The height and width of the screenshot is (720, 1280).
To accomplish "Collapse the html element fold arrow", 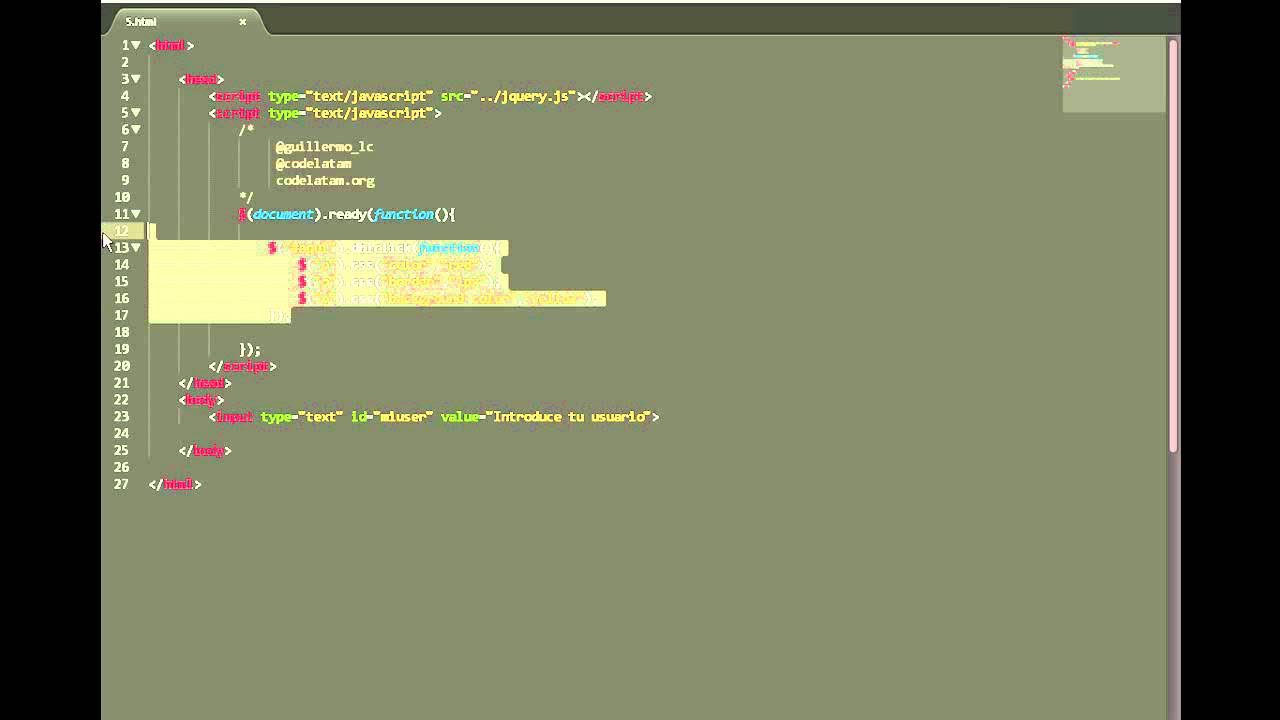I will tap(135, 45).
